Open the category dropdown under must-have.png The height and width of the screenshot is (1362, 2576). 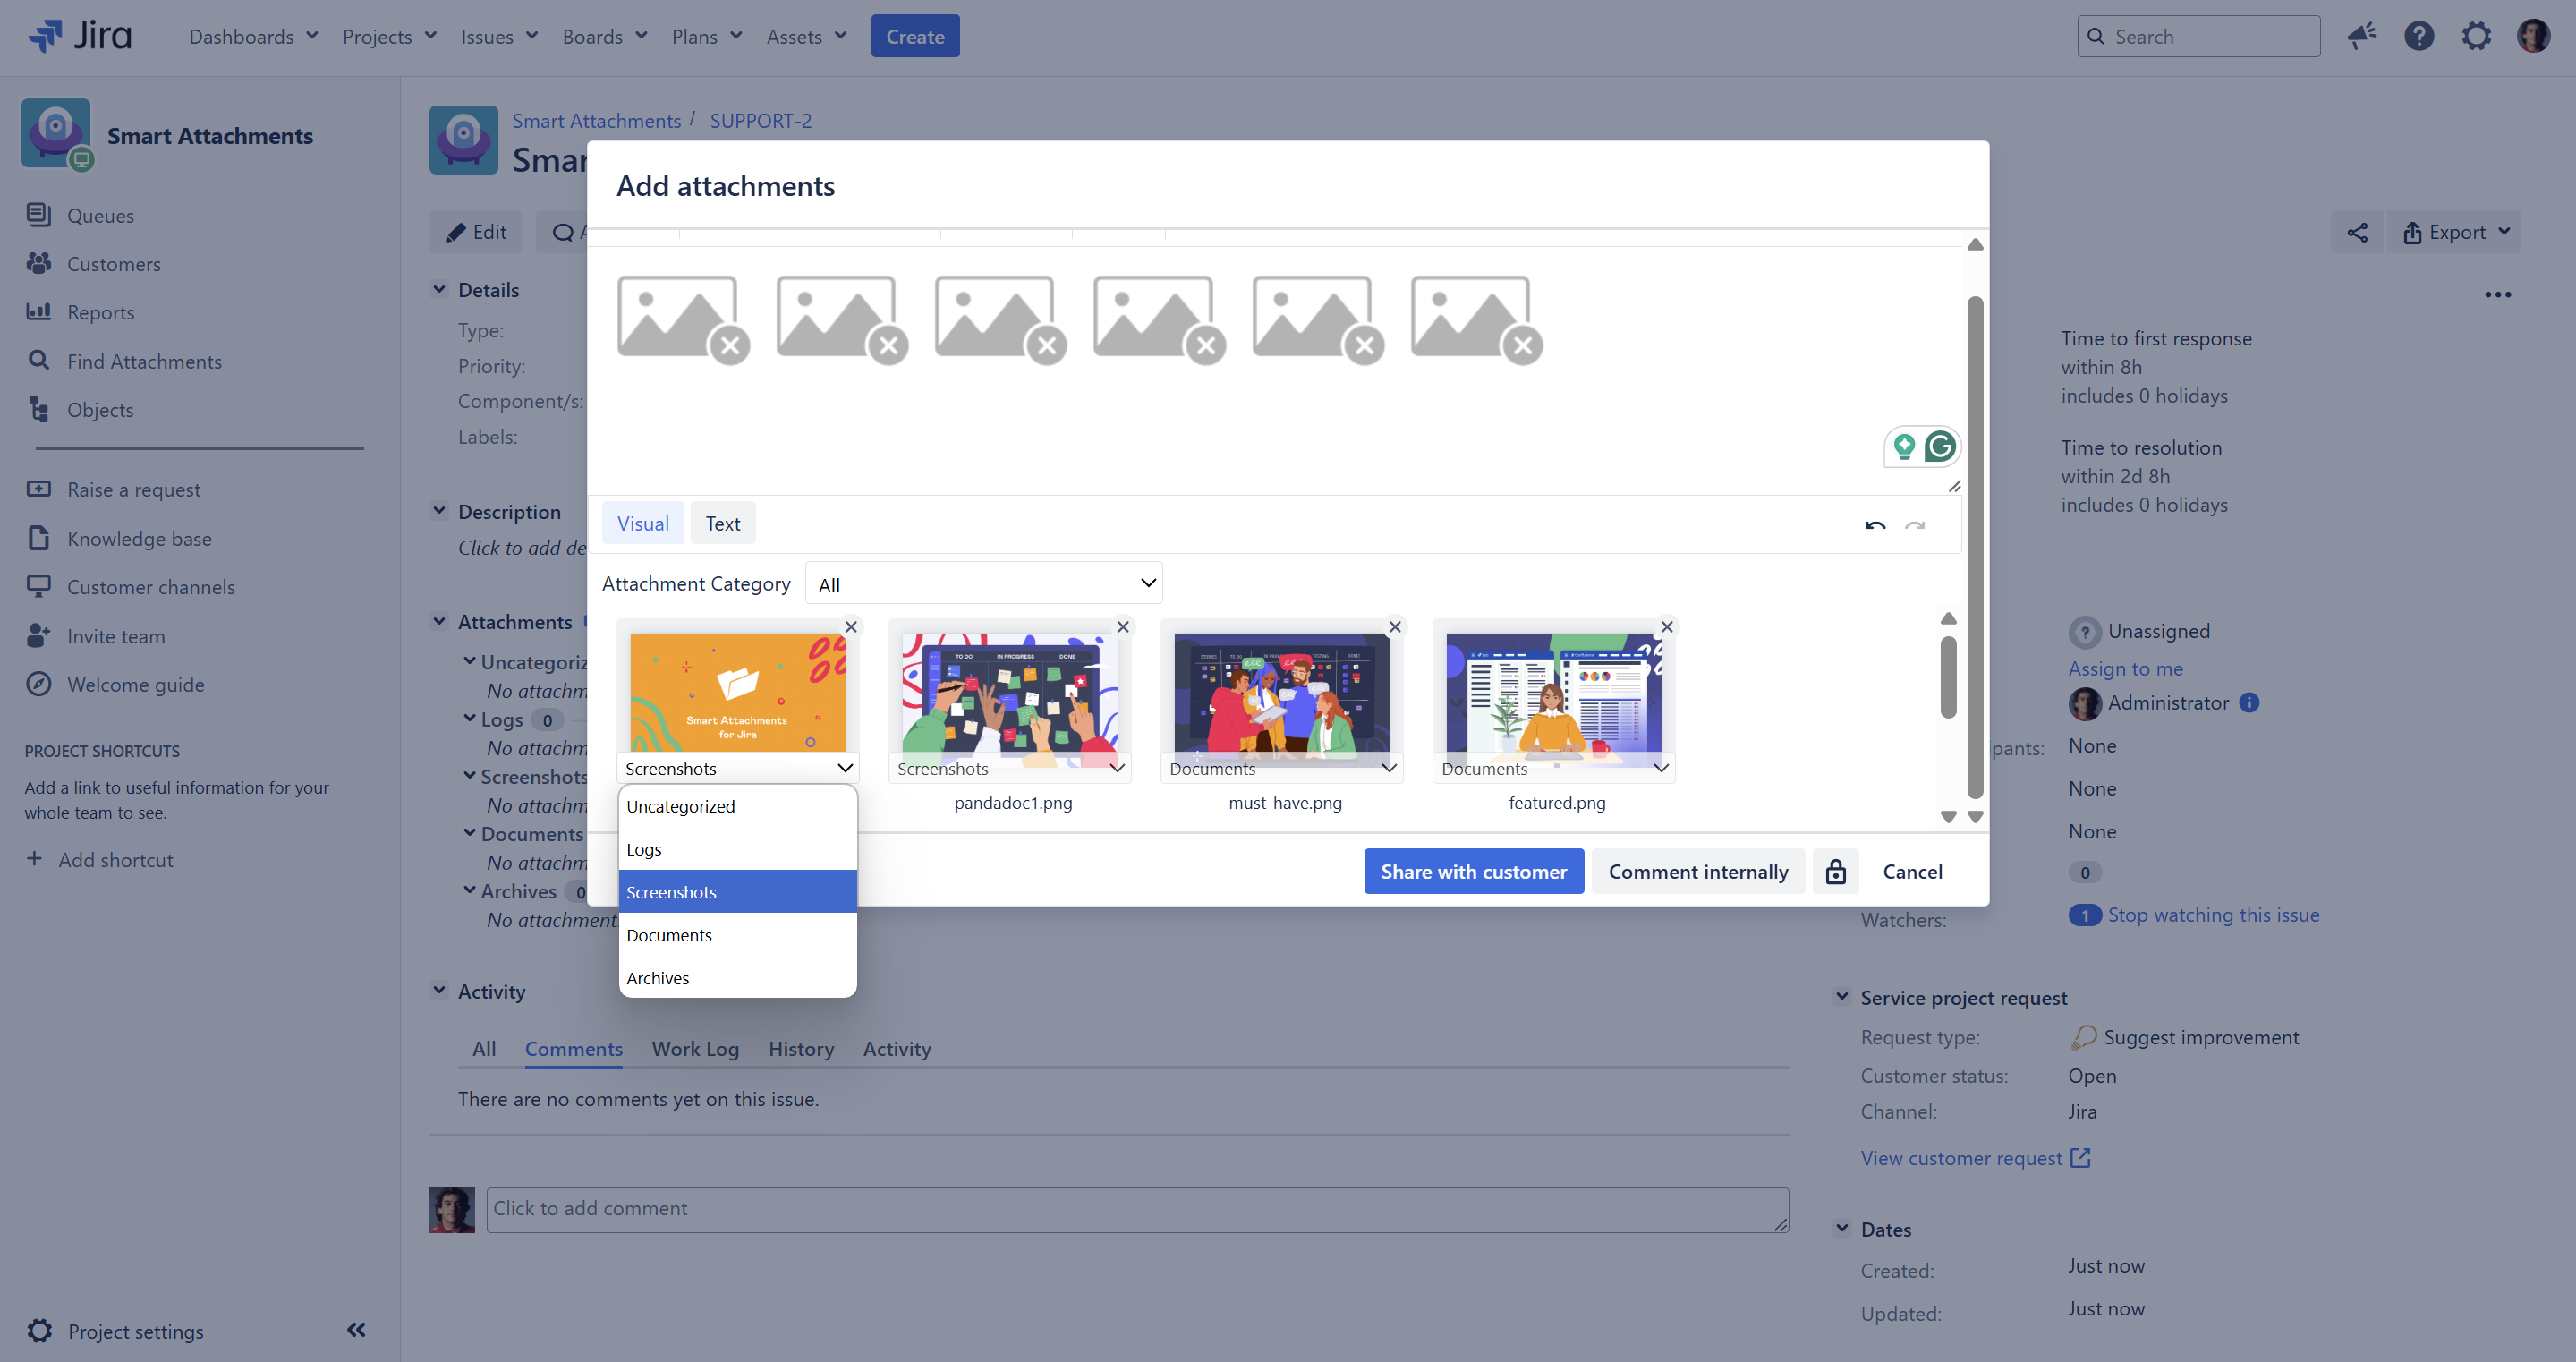tap(1282, 768)
